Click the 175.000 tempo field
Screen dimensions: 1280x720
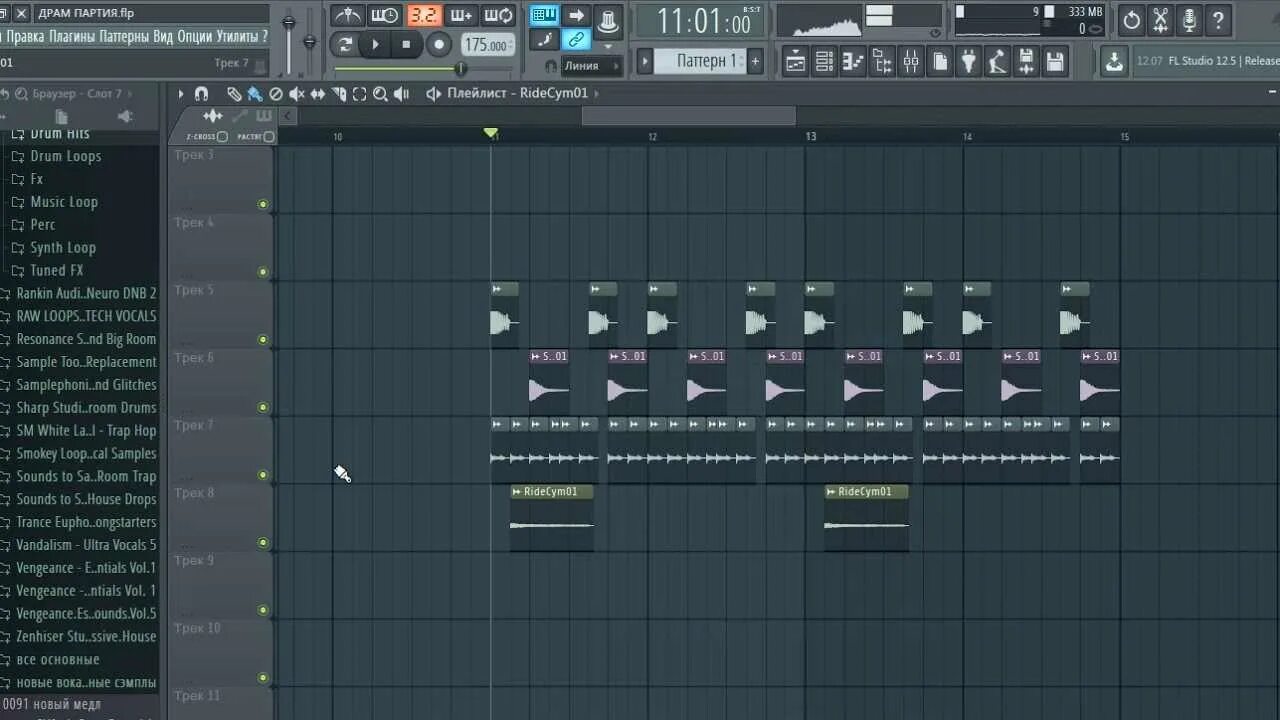(487, 45)
